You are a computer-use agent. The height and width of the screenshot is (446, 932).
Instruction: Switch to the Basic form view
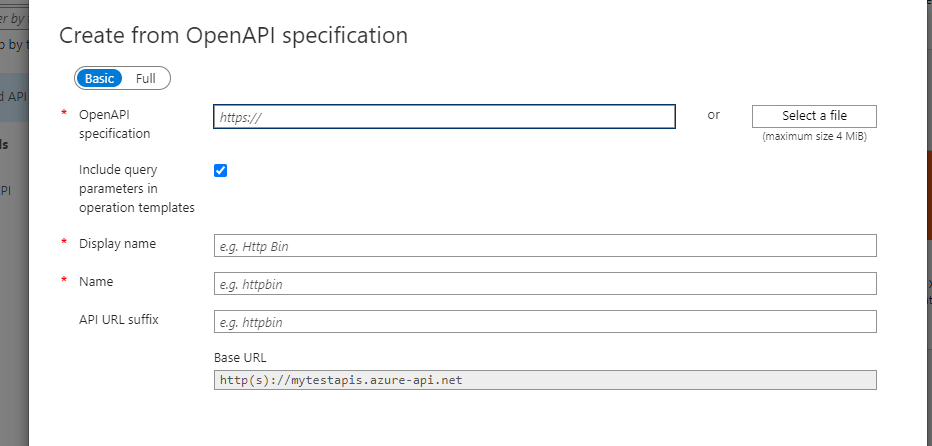tap(99, 78)
